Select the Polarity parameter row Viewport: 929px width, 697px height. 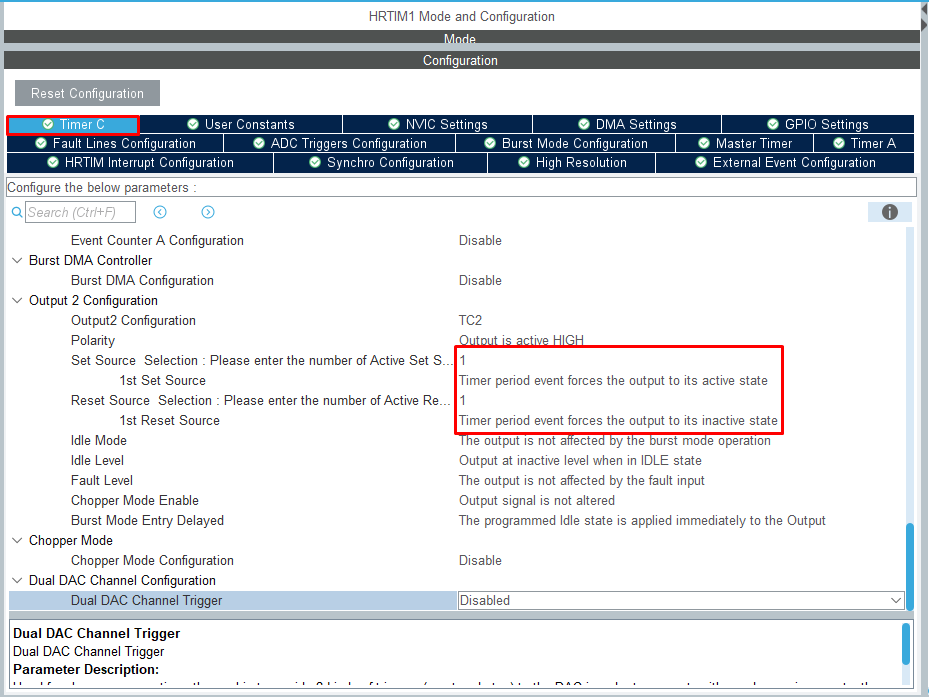(456, 341)
